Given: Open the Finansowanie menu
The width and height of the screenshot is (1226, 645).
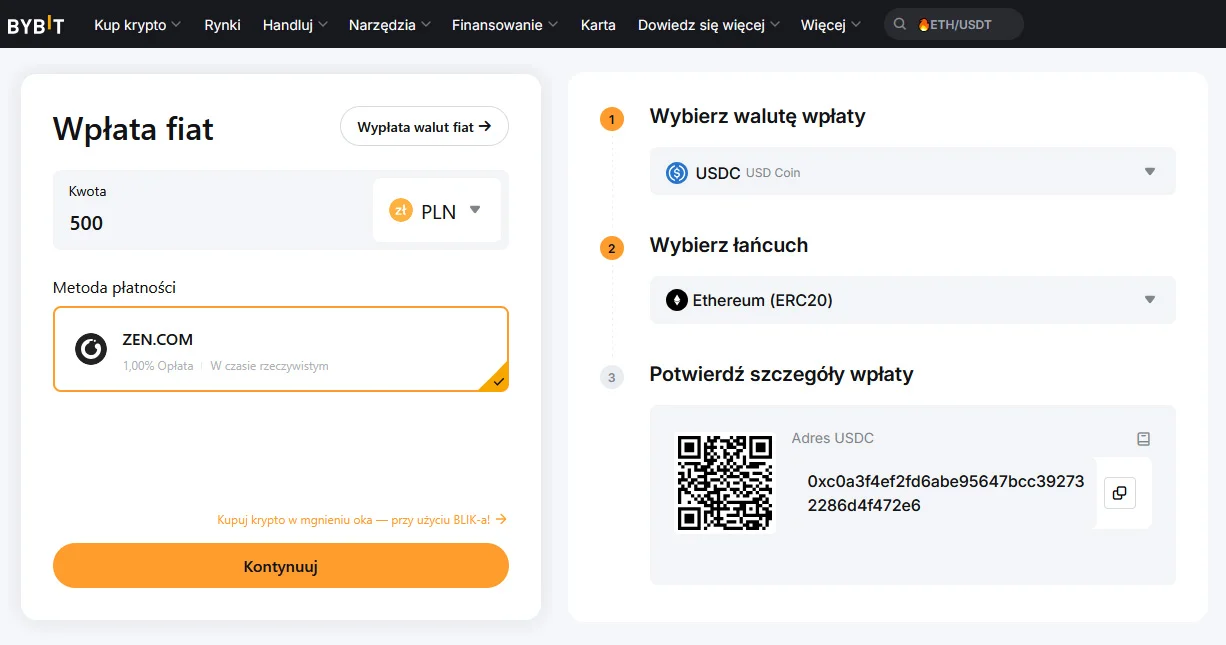Looking at the screenshot, I should click(x=505, y=25).
